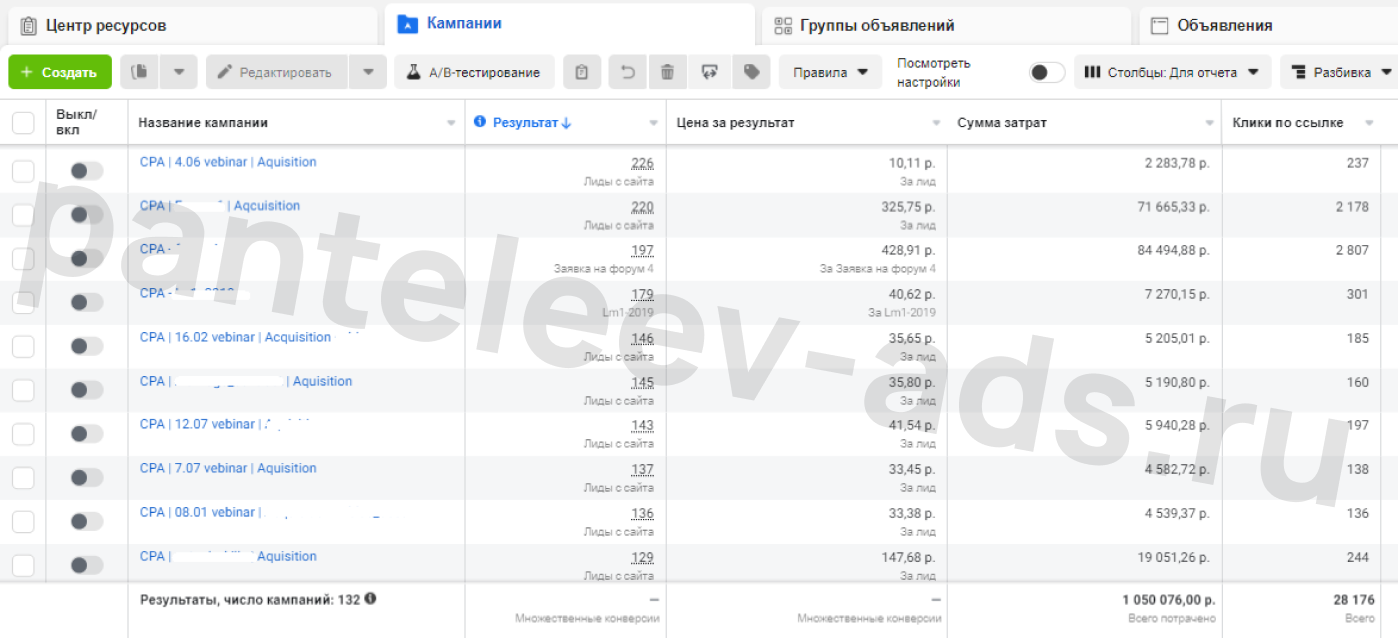Image resolution: width=1398 pixels, height=638 pixels.
Task: Expand the Столбцы: Для отчета dropdown
Action: point(1172,72)
